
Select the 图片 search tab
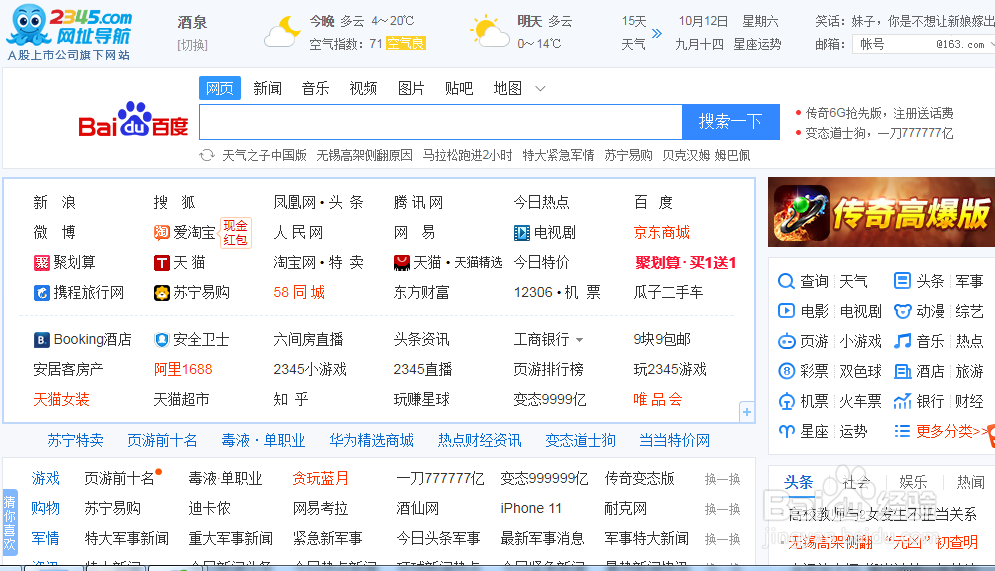[411, 88]
